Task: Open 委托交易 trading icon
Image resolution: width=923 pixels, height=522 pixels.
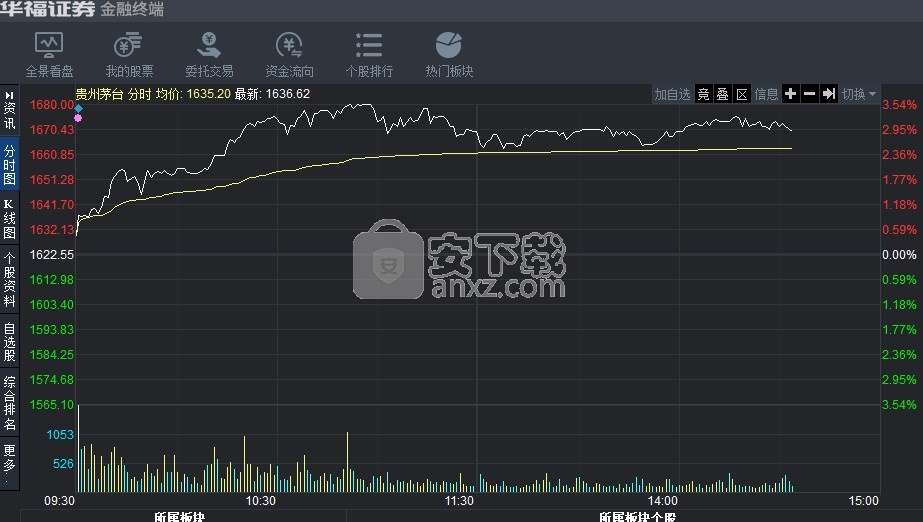Action: pyautogui.click(x=209, y=55)
